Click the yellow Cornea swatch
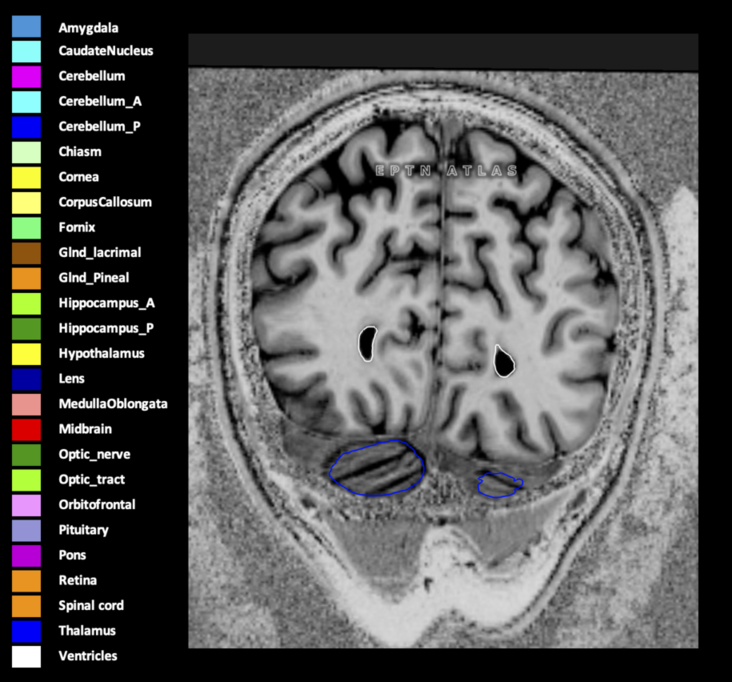The width and height of the screenshot is (732, 682). (x=26, y=177)
